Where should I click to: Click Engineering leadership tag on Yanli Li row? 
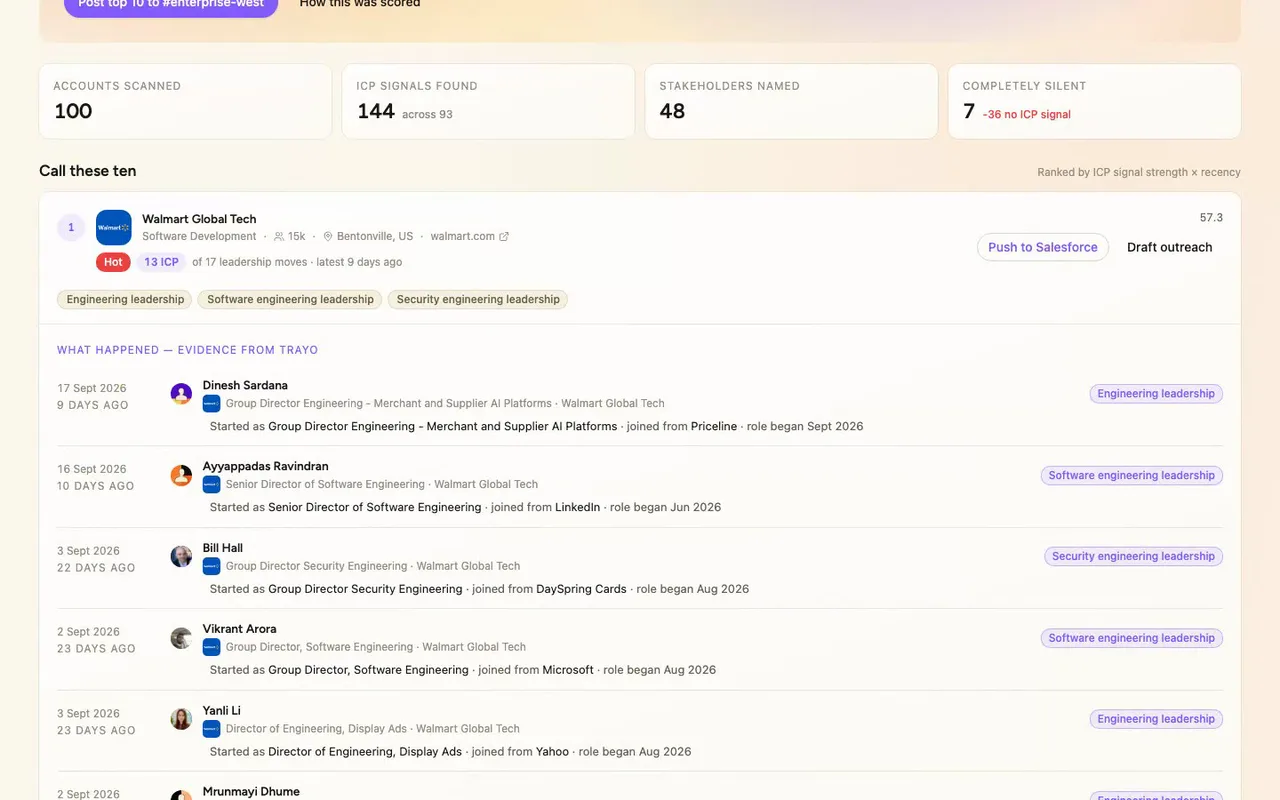(1156, 719)
